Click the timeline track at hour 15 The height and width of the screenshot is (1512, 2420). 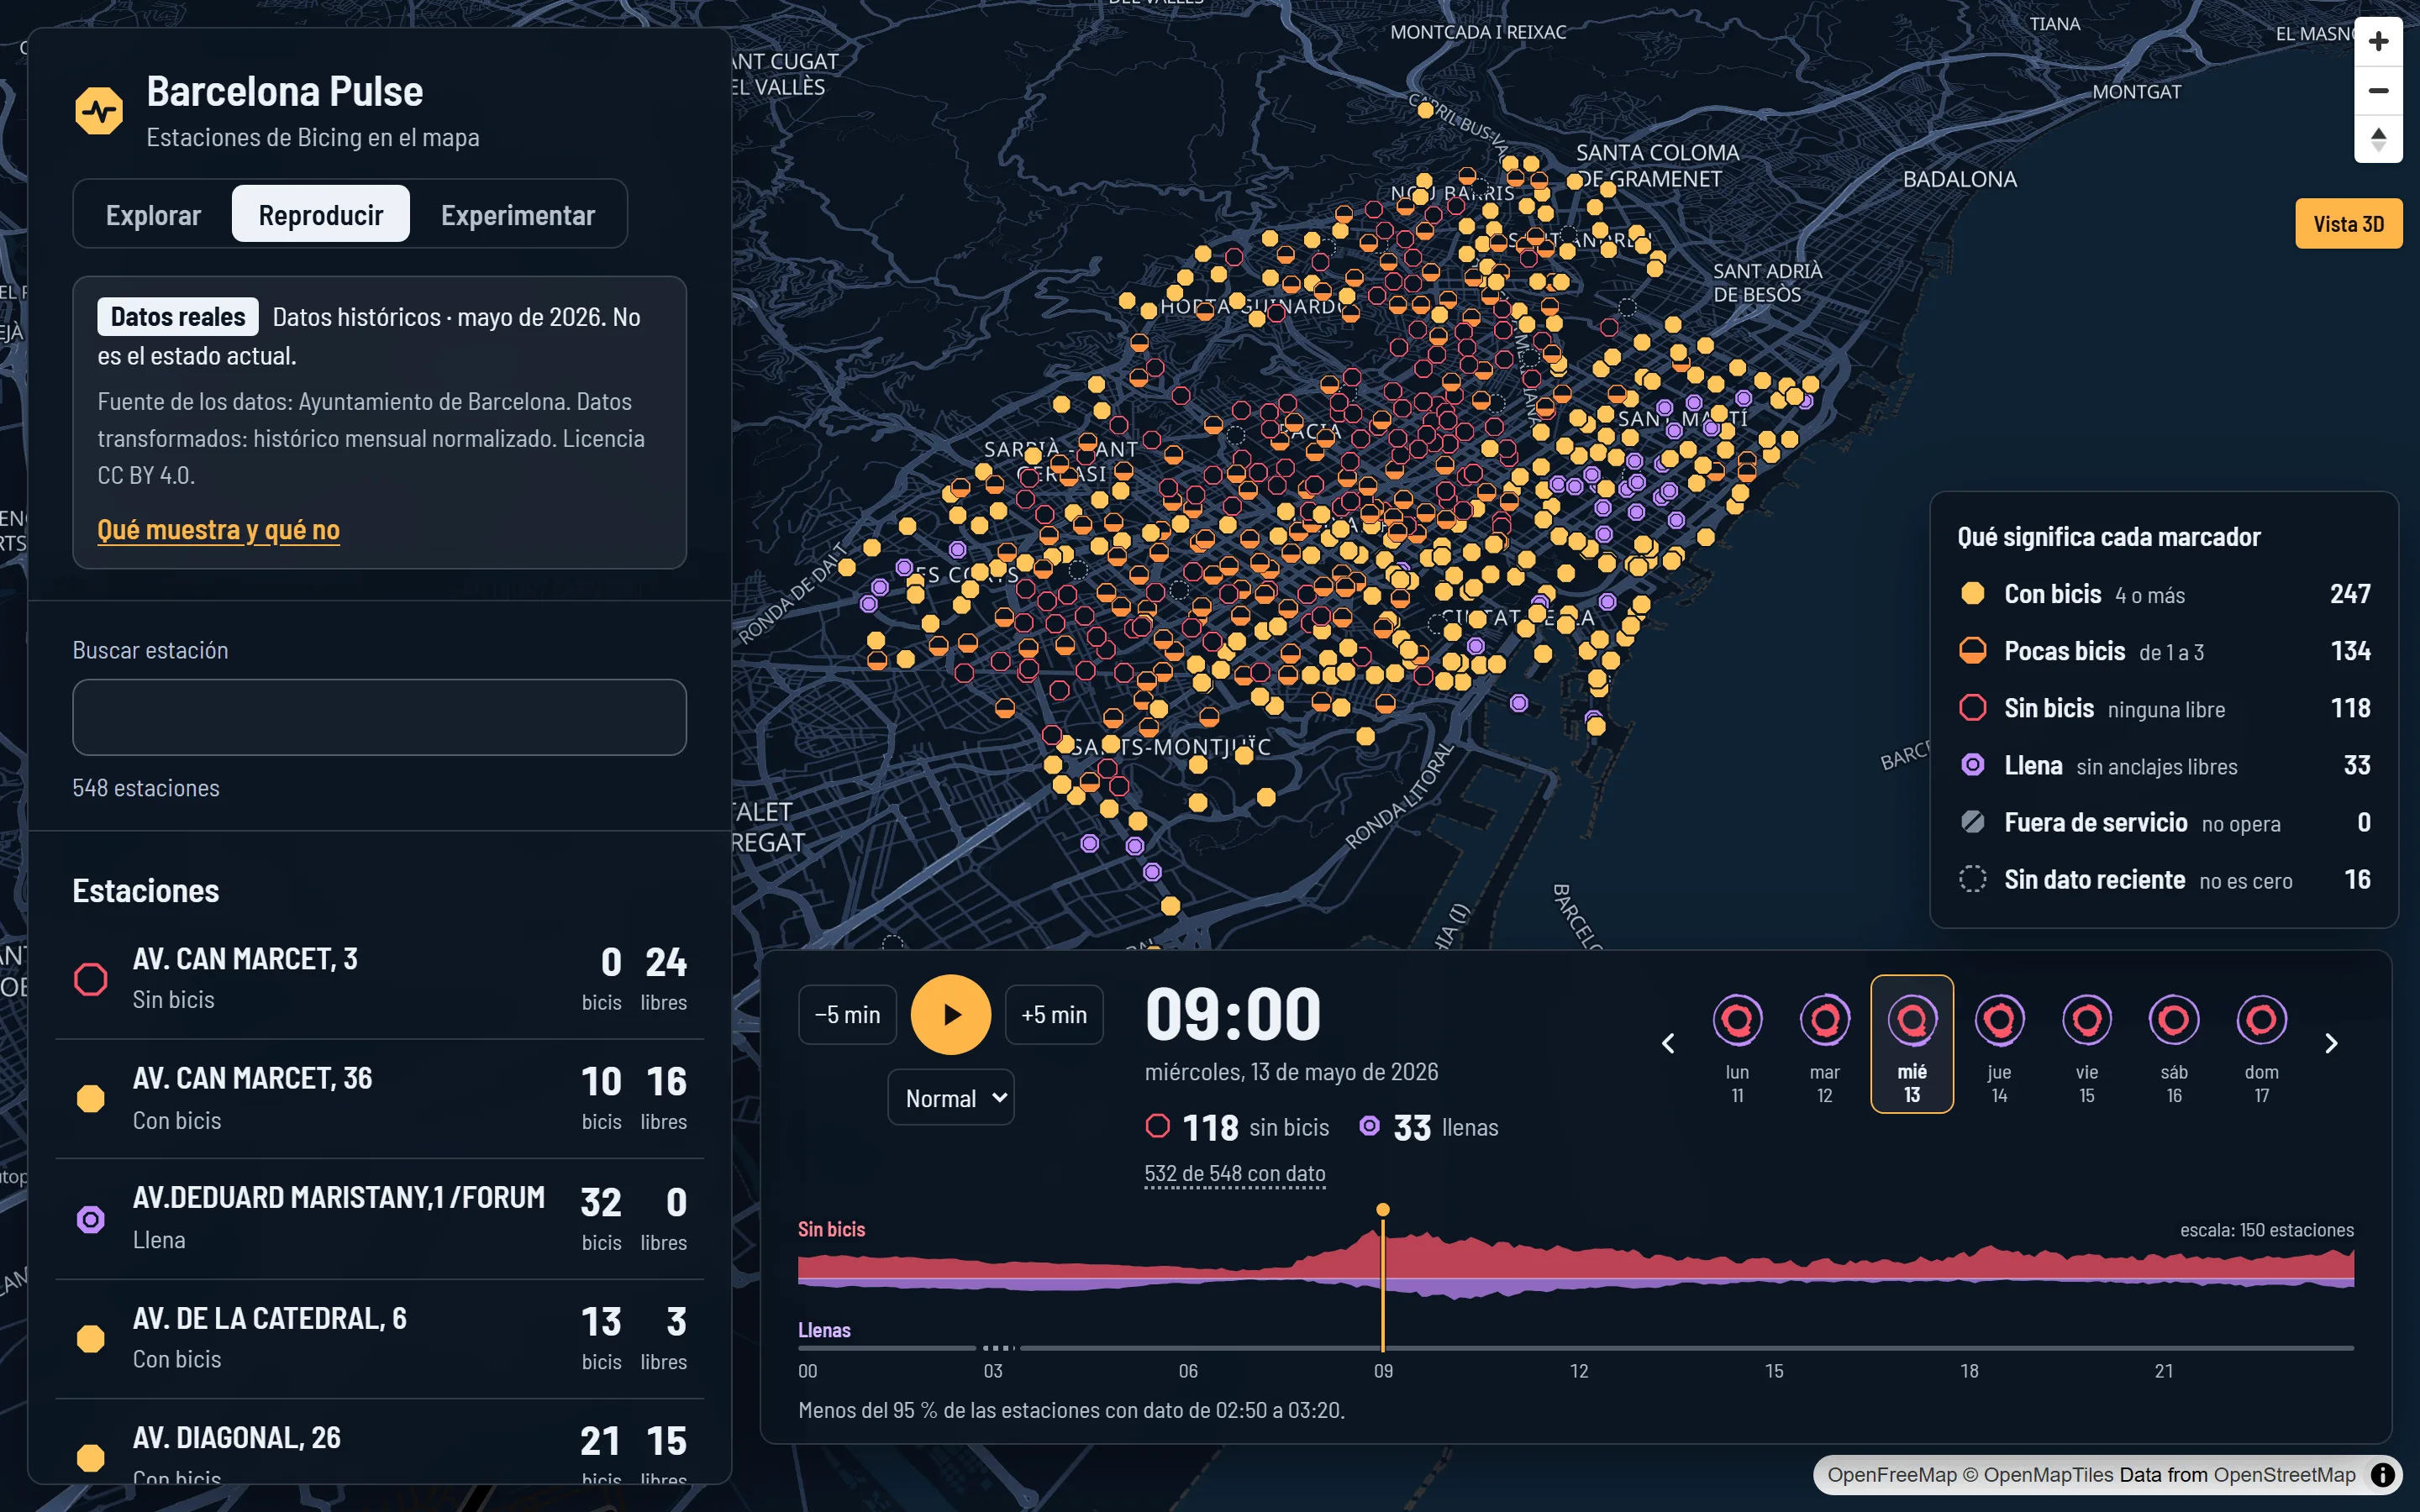[x=1774, y=1348]
